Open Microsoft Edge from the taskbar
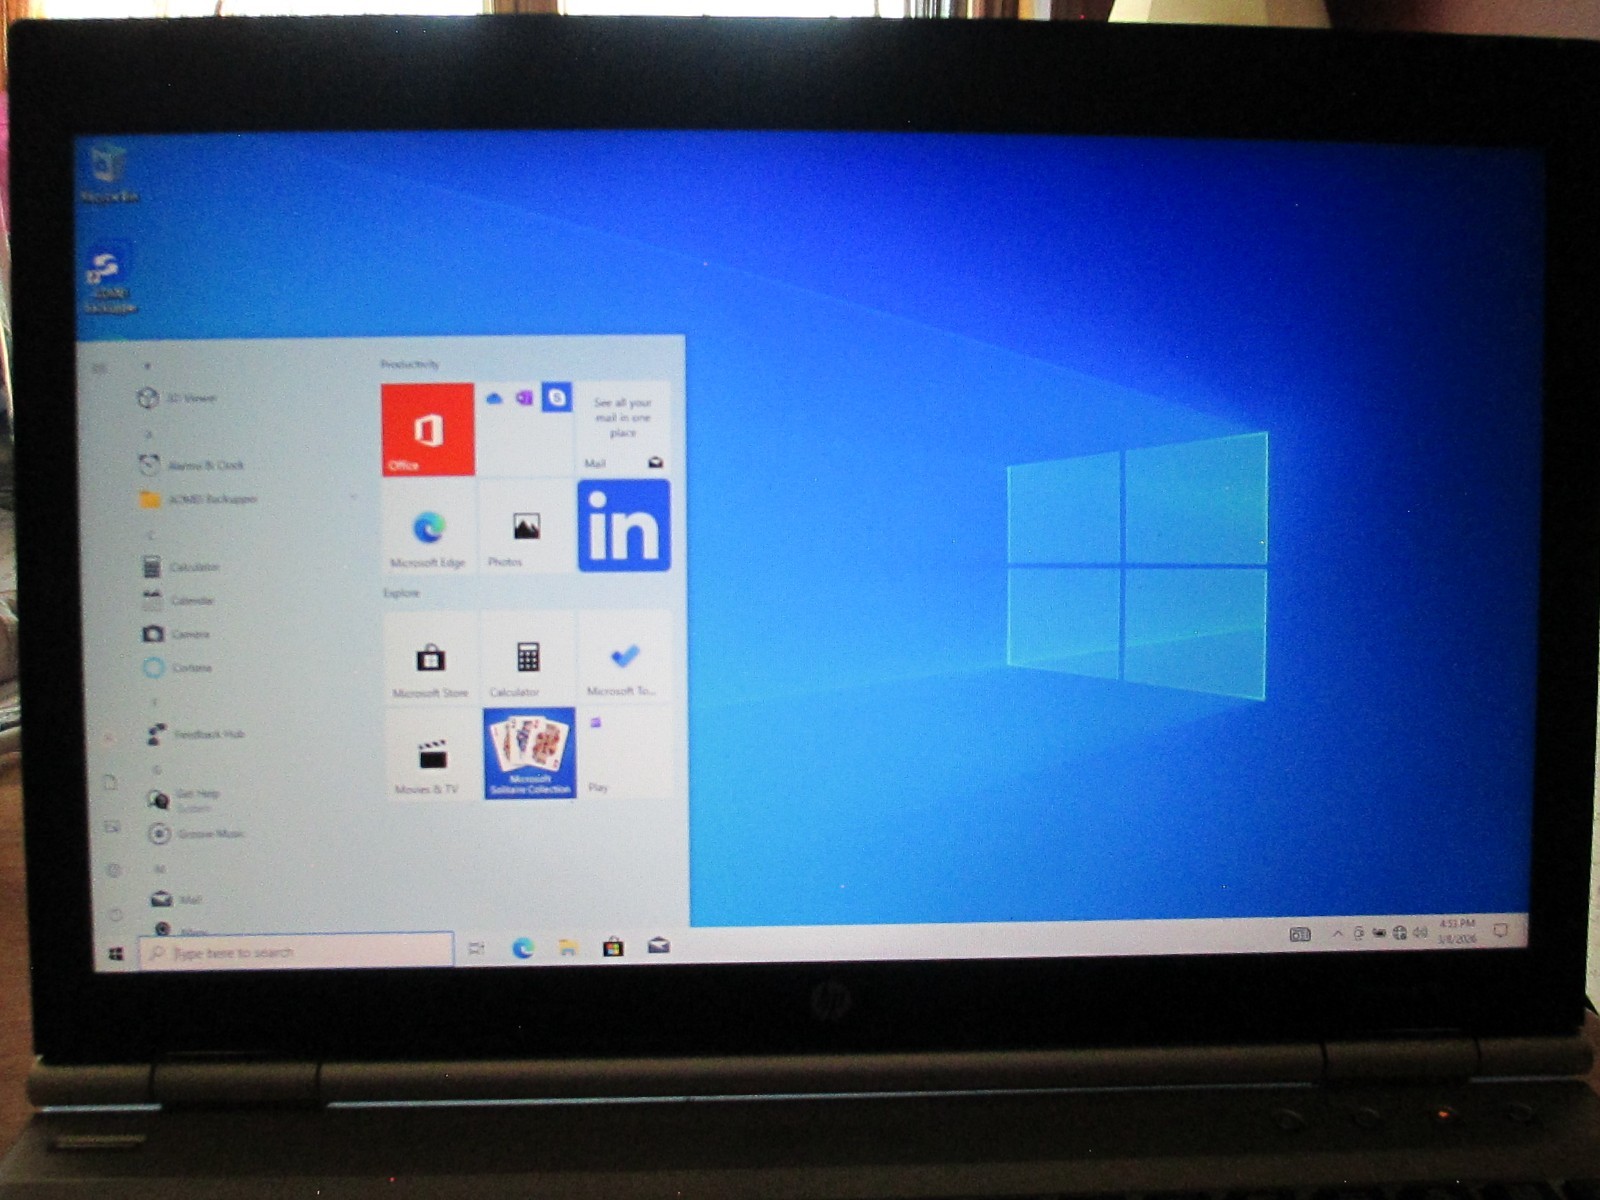Image resolution: width=1600 pixels, height=1200 pixels. pos(522,947)
